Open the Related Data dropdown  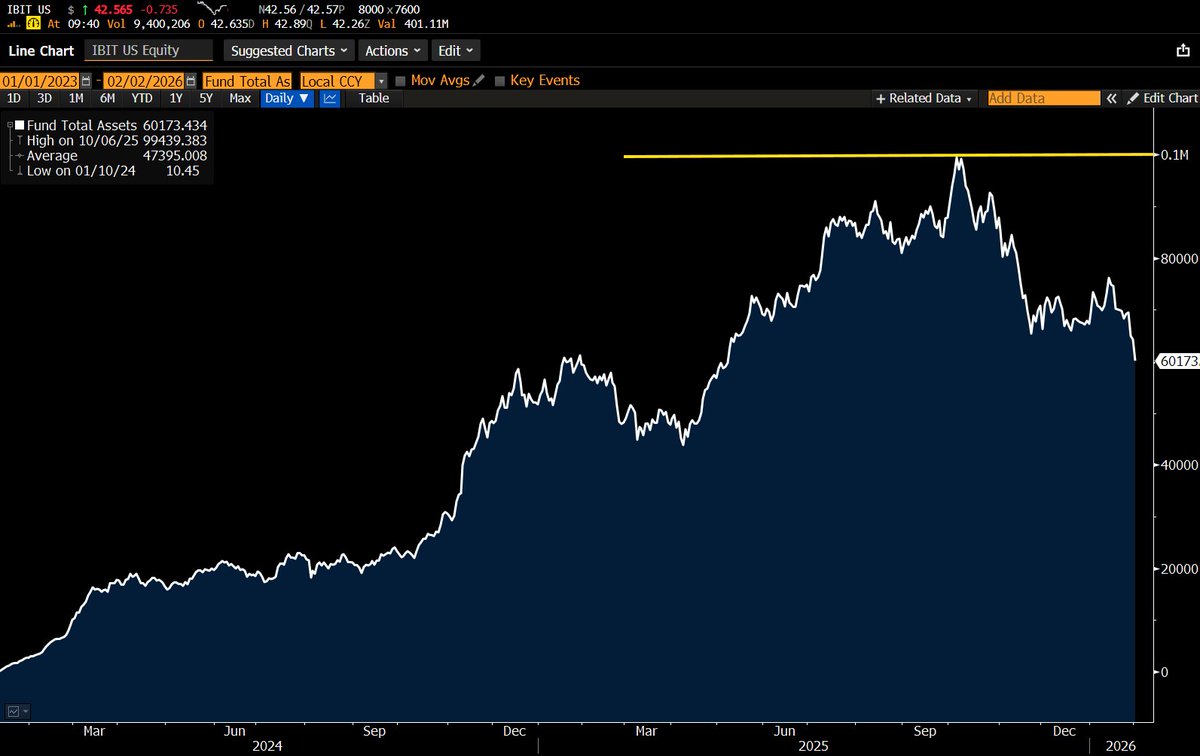923,98
